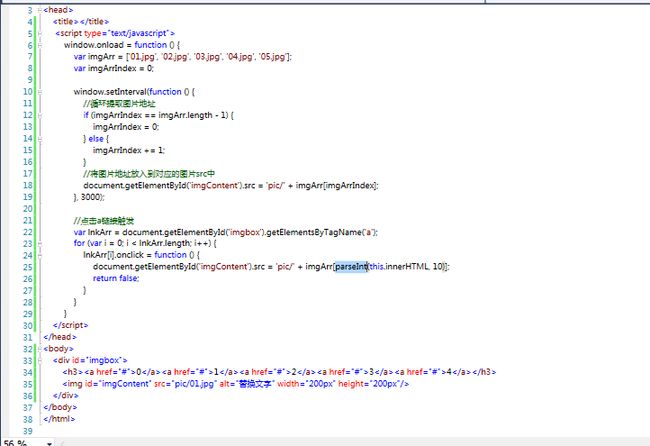Click the '03.jpg' string in imgArr
The height and width of the screenshot is (446, 650).
(208, 57)
